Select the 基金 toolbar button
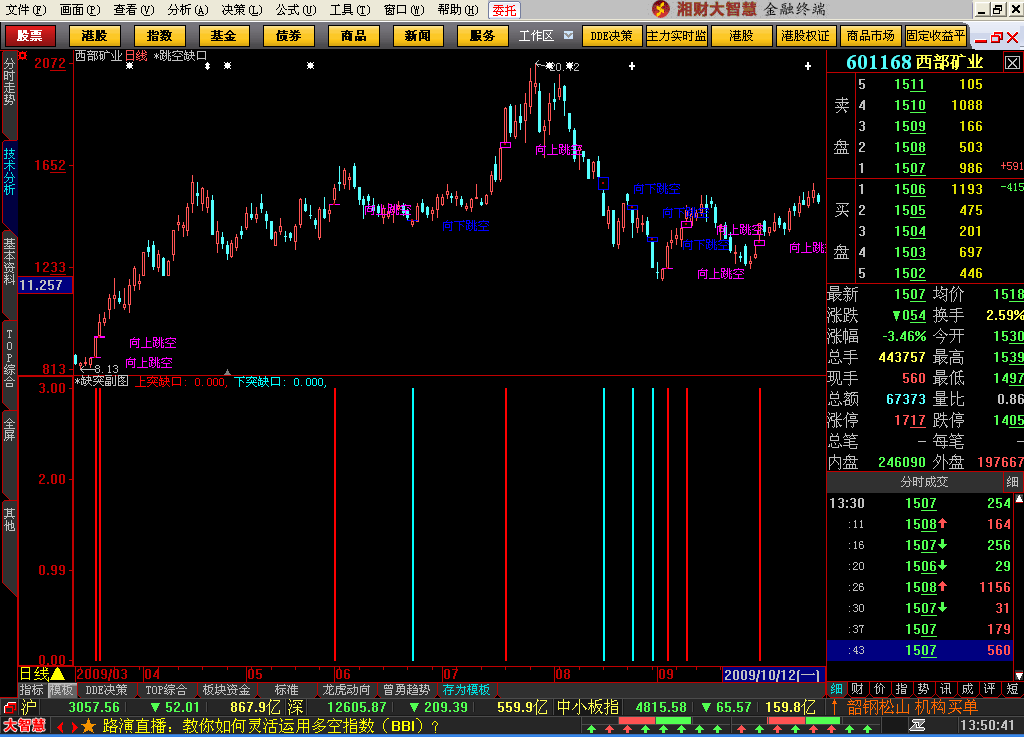Viewport: 1024px width, 737px height. pos(223,36)
